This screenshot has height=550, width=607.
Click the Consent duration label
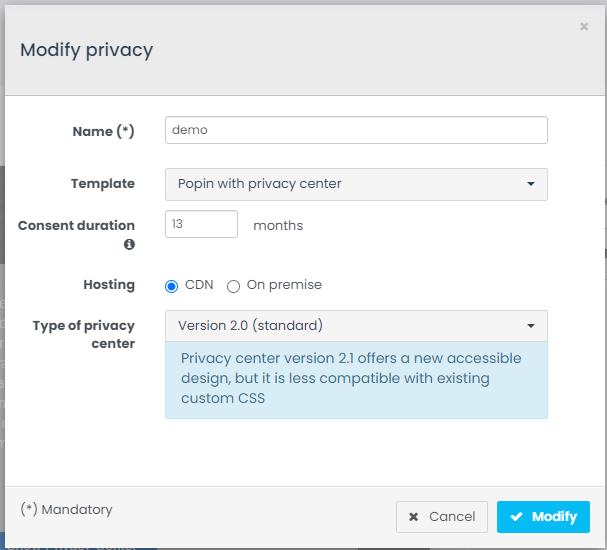(76, 226)
